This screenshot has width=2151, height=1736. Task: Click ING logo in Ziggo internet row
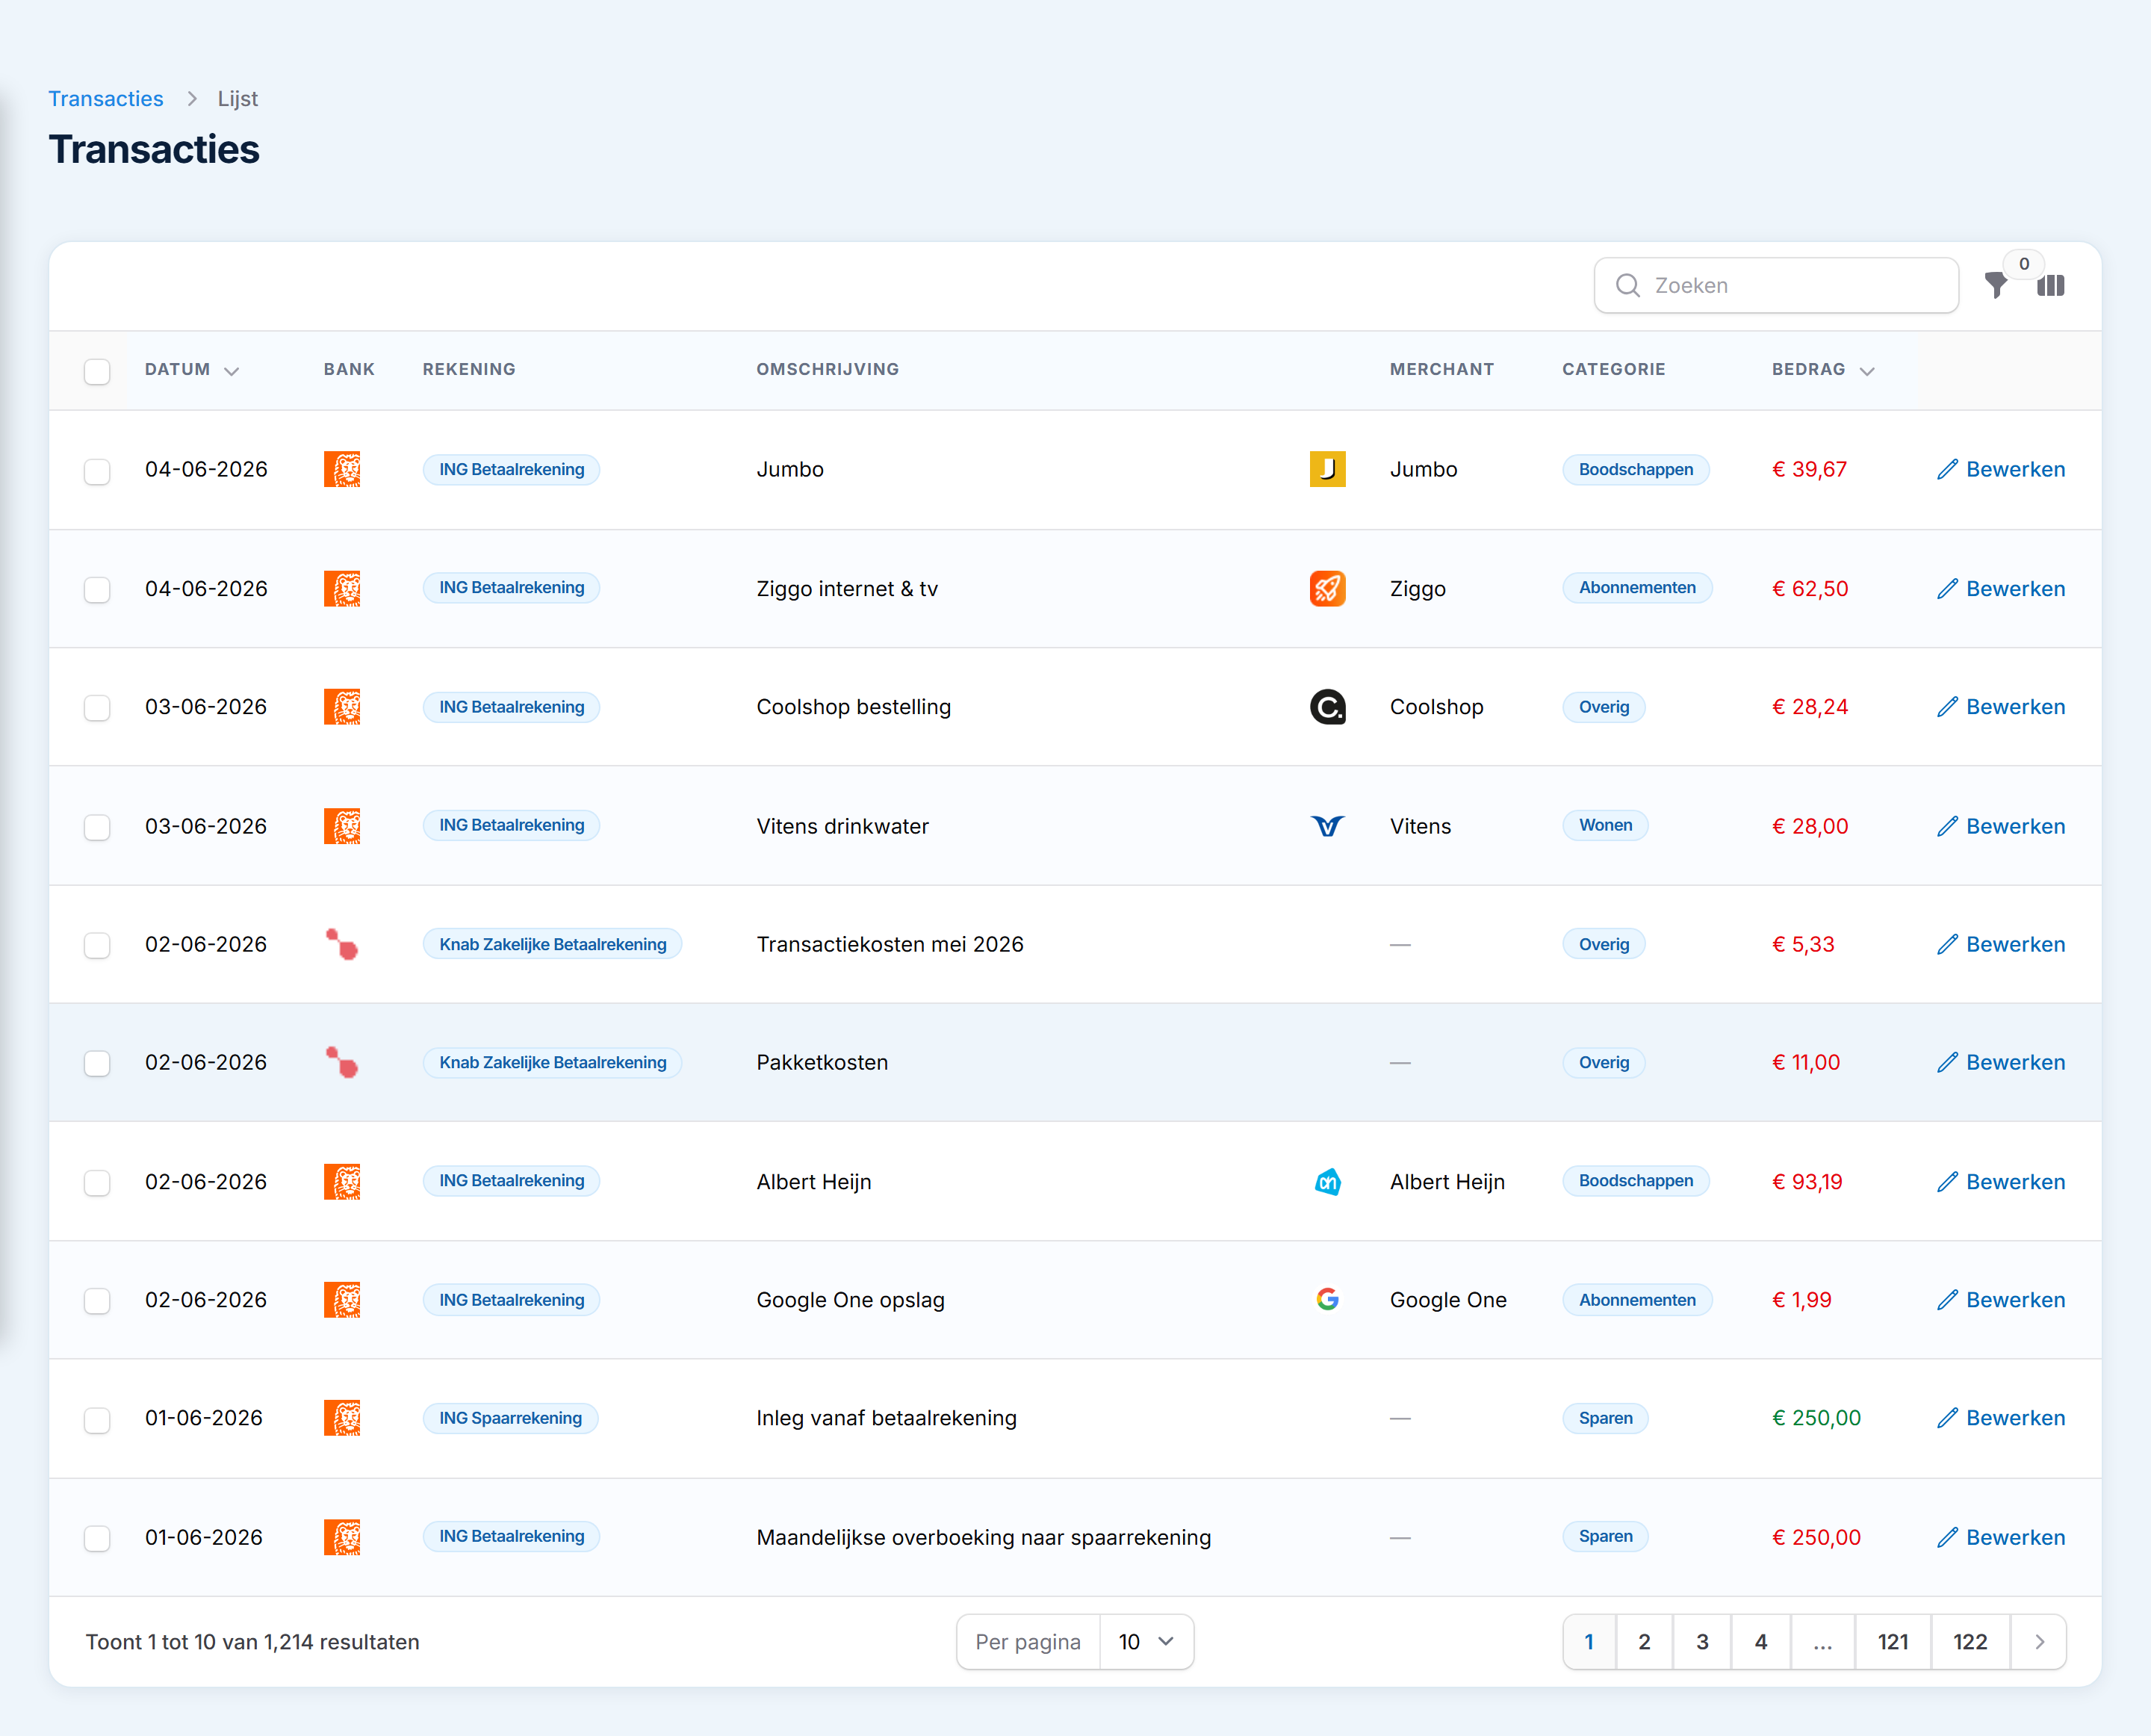(342, 589)
